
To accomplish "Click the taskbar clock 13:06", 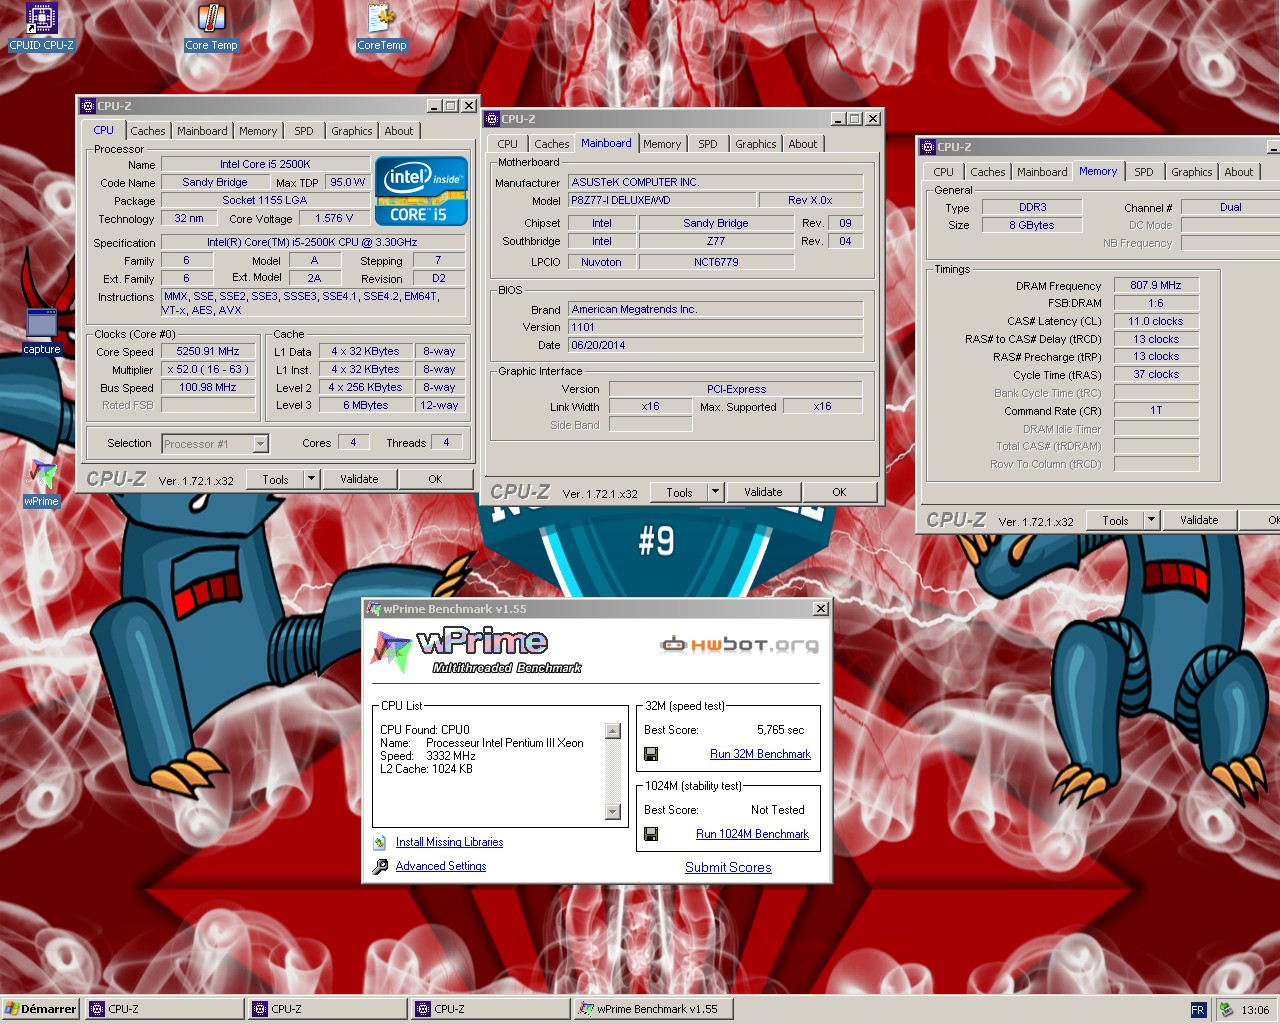I will [x=1255, y=1010].
